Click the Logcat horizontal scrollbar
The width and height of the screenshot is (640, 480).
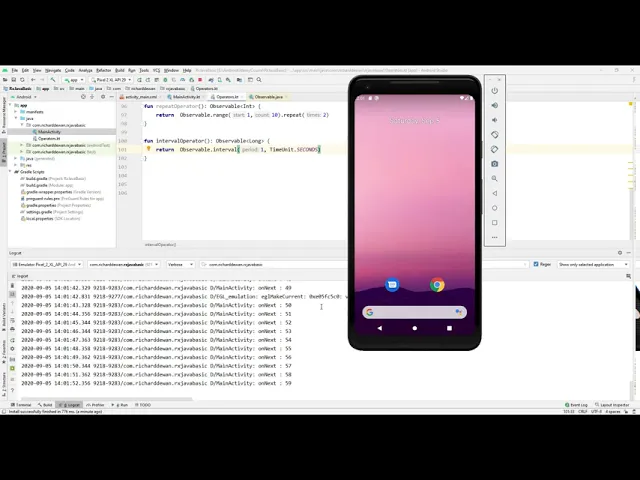(106, 399)
